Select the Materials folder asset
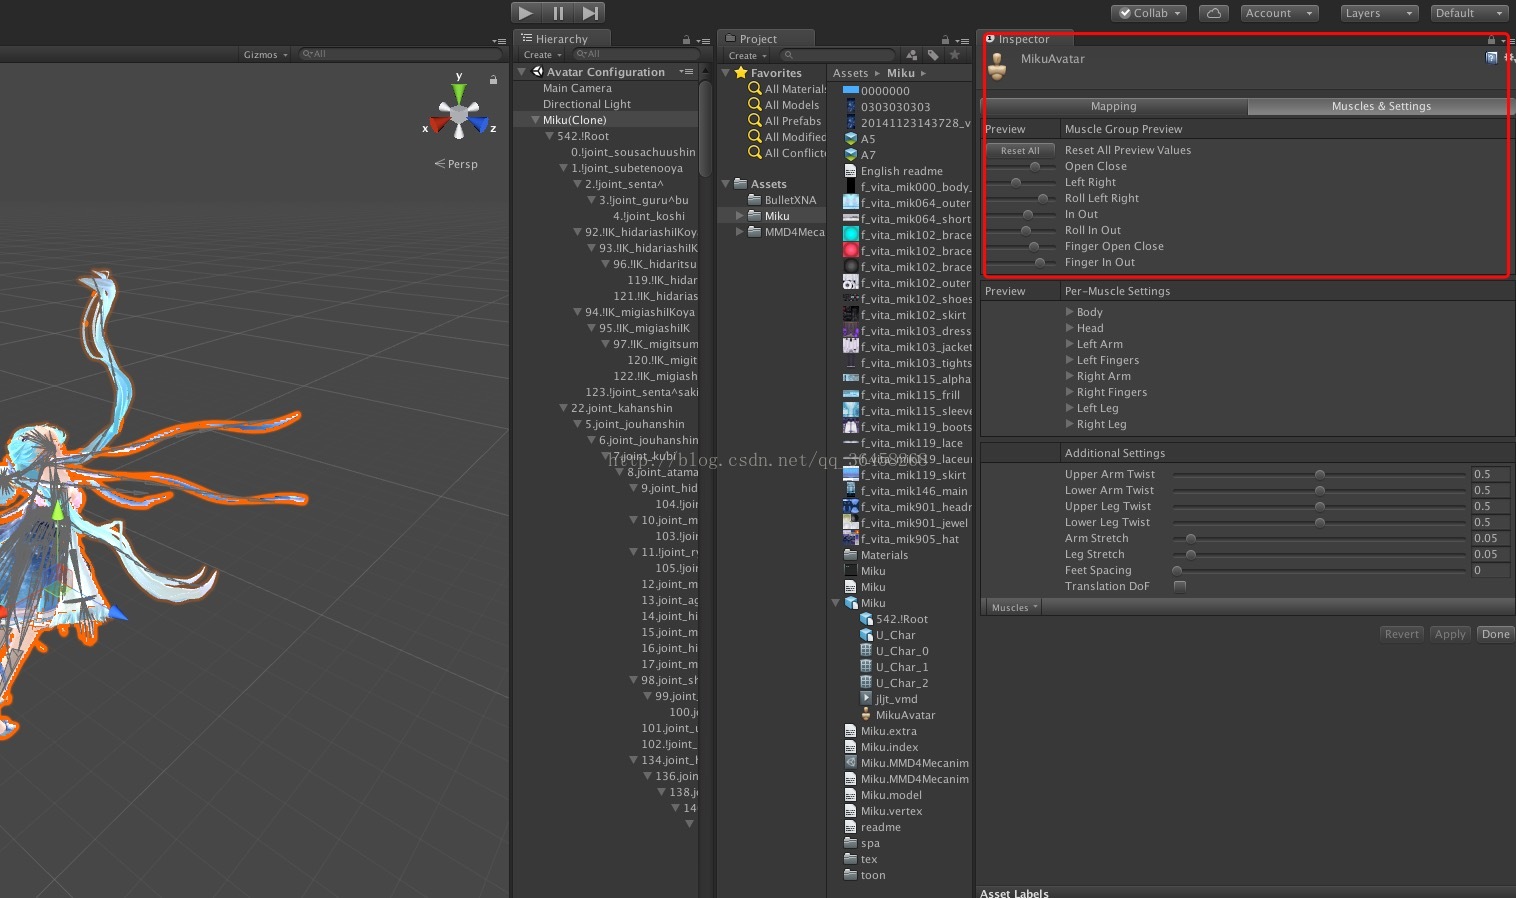The height and width of the screenshot is (898, 1516). coord(876,555)
